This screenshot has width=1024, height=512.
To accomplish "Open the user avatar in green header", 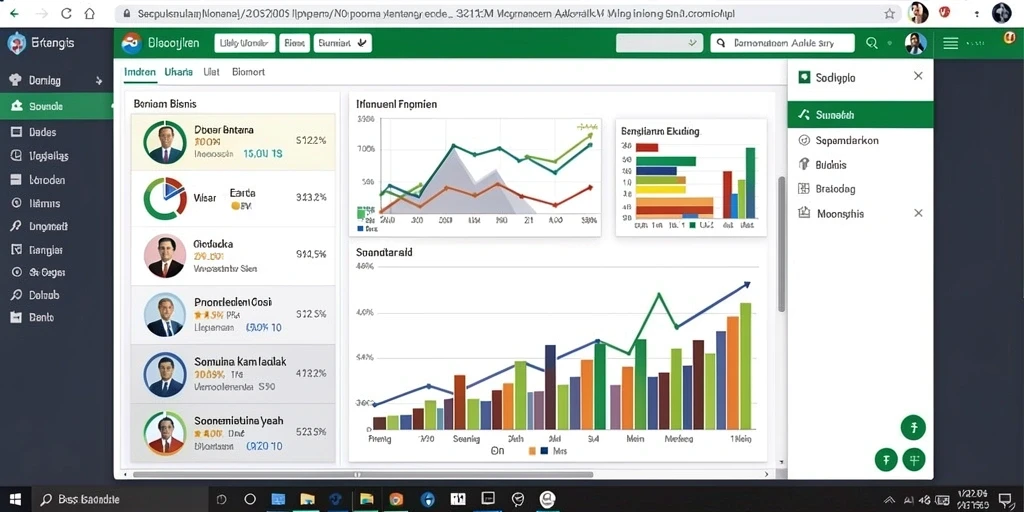I will (916, 43).
